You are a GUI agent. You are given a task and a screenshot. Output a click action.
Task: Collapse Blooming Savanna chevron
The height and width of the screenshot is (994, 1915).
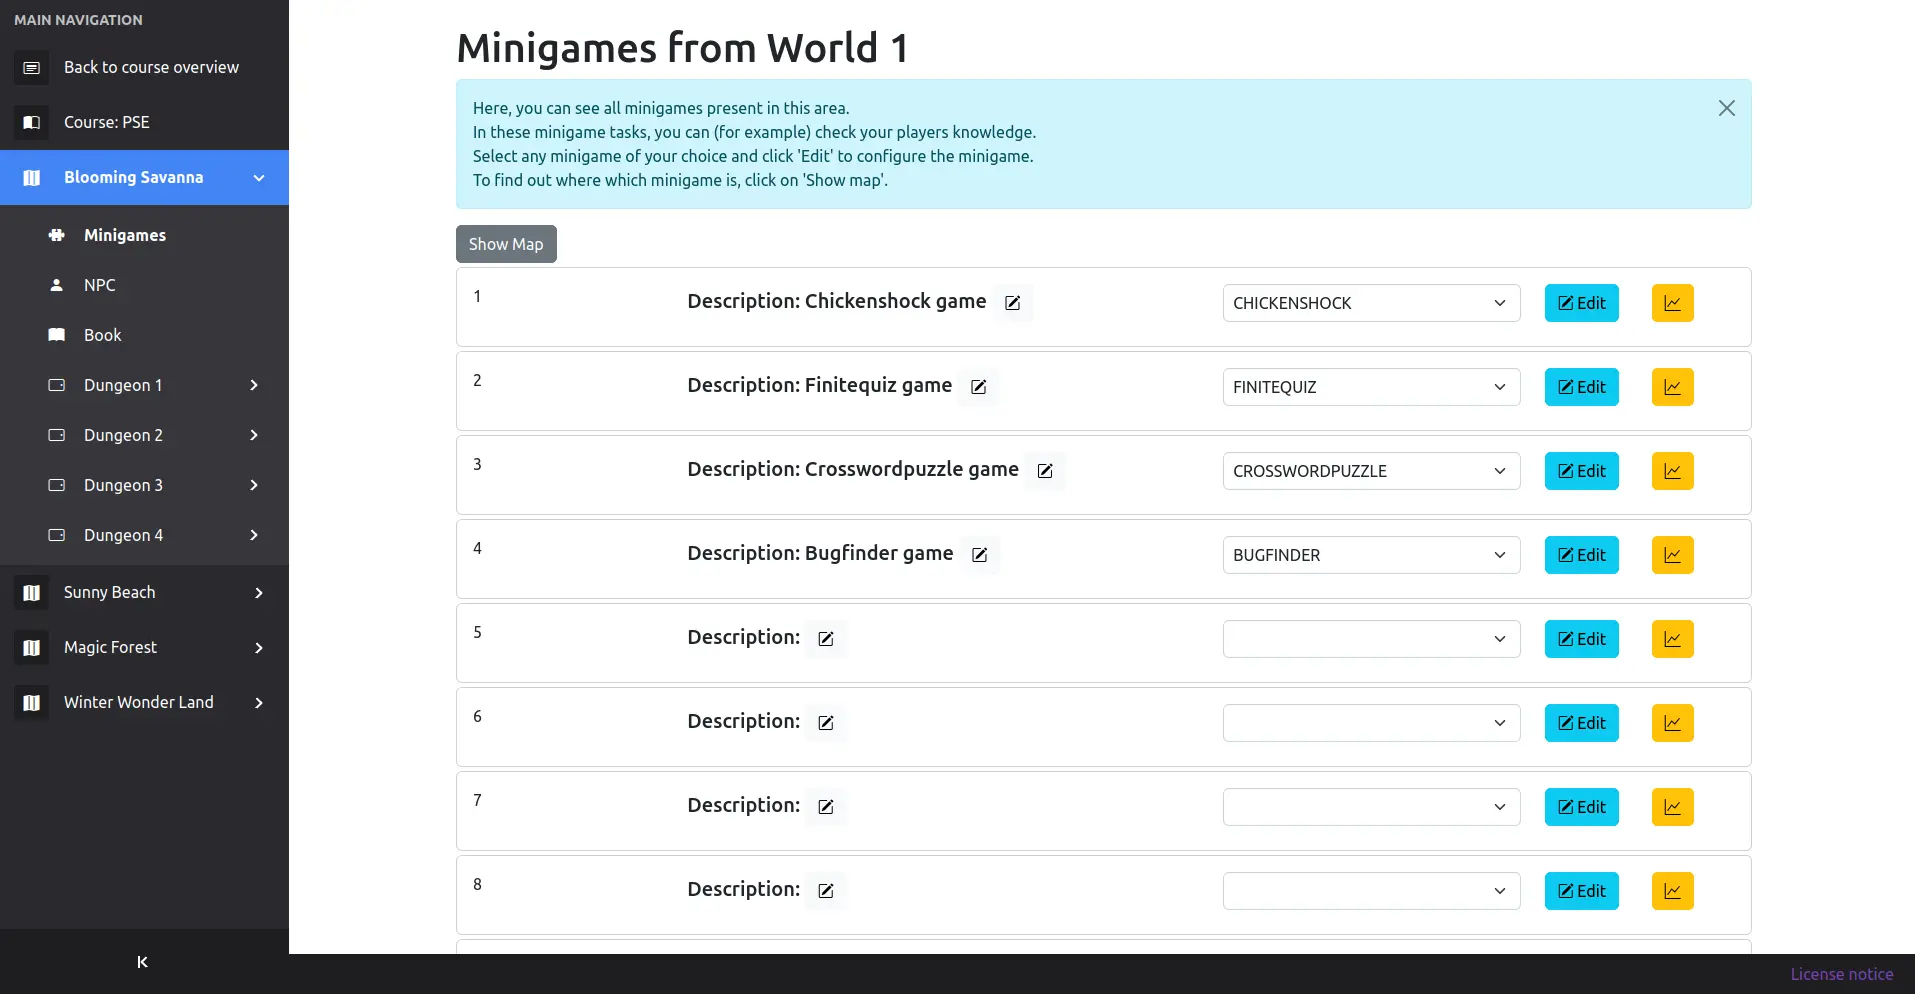[259, 178]
